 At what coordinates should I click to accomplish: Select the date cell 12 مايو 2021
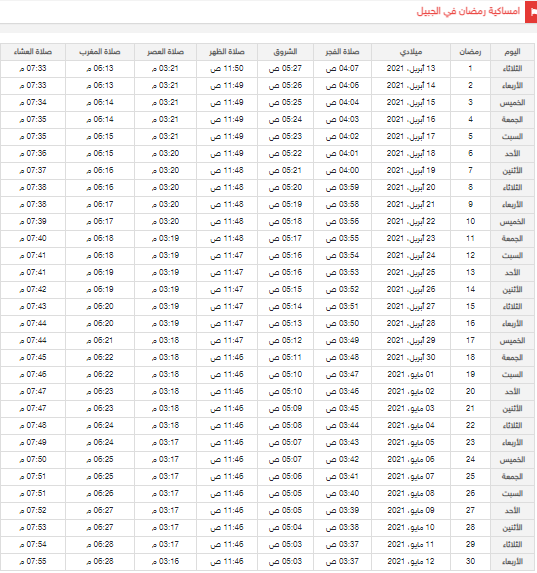[411, 561]
